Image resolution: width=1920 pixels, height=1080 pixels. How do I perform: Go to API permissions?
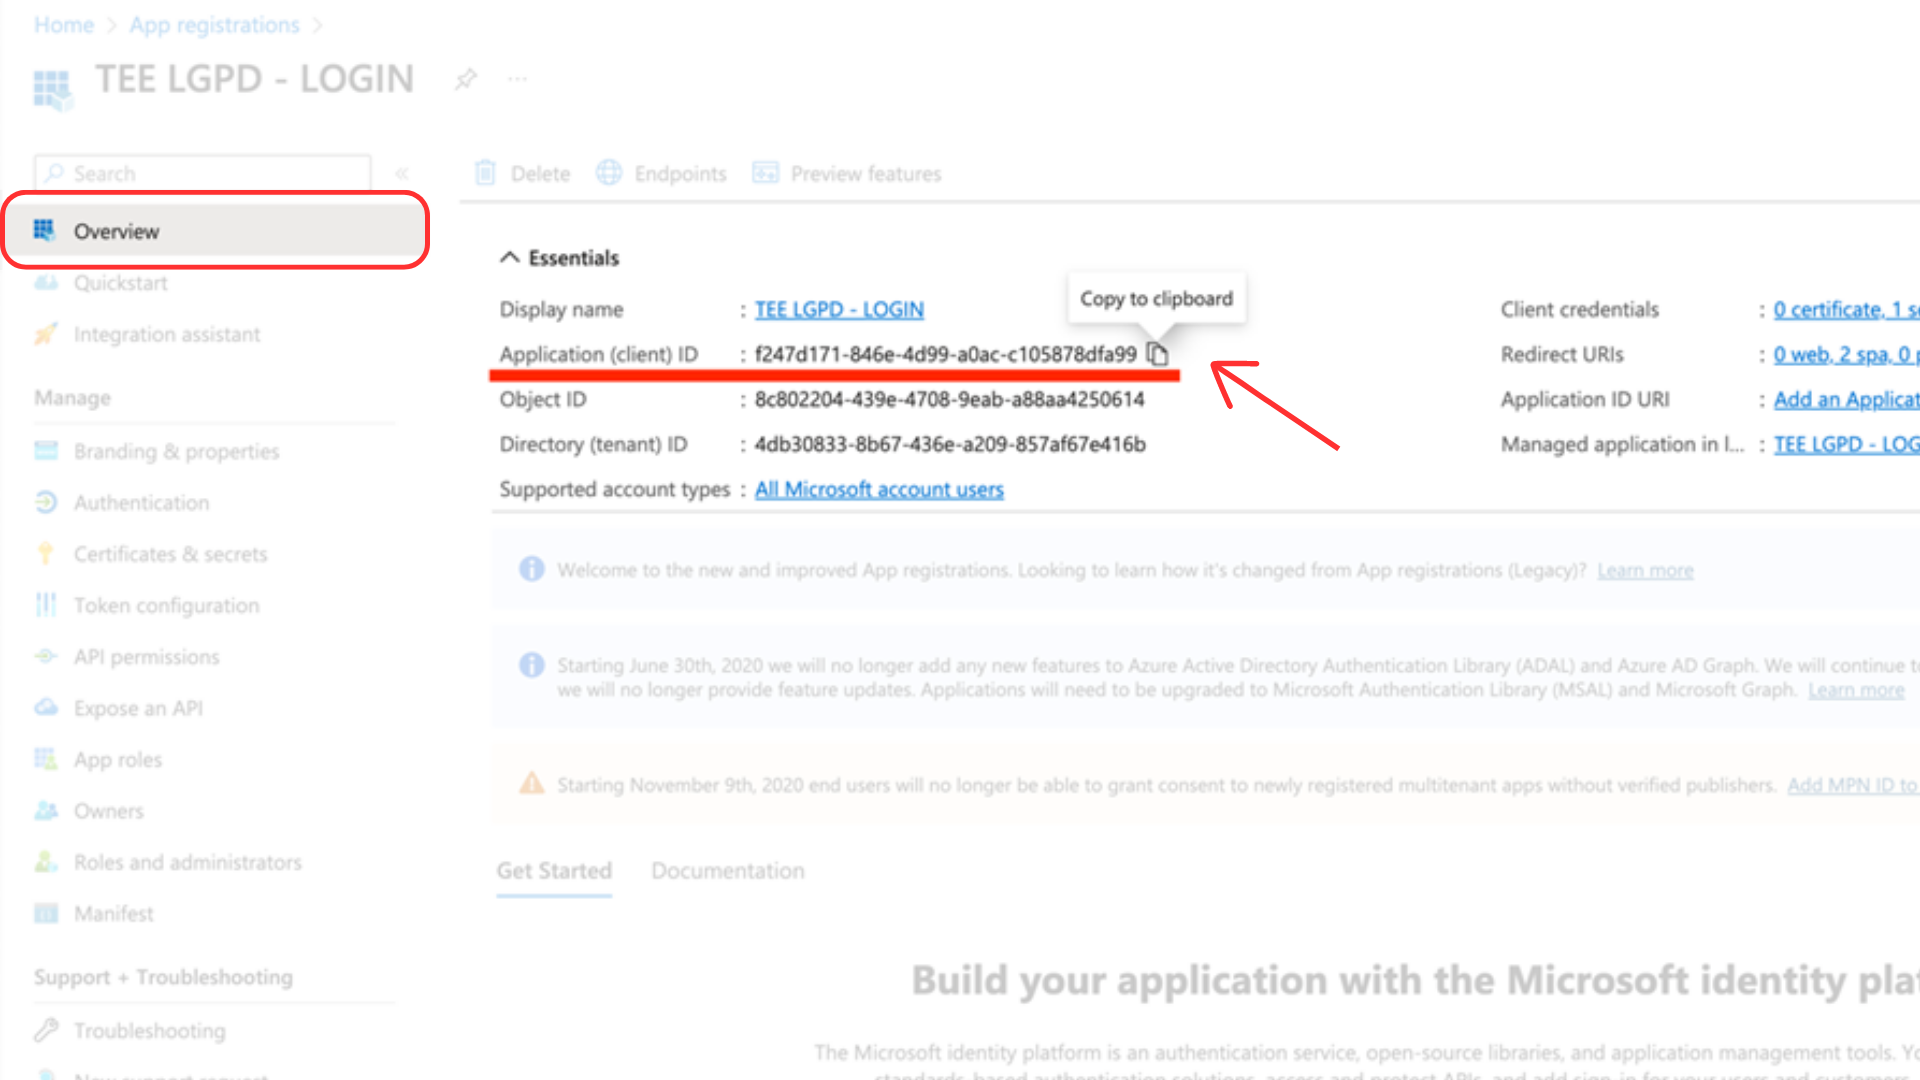coord(146,657)
